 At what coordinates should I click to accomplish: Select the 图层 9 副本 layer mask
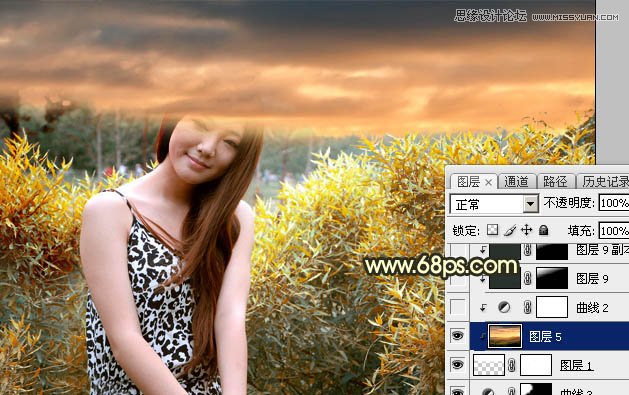click(x=552, y=251)
